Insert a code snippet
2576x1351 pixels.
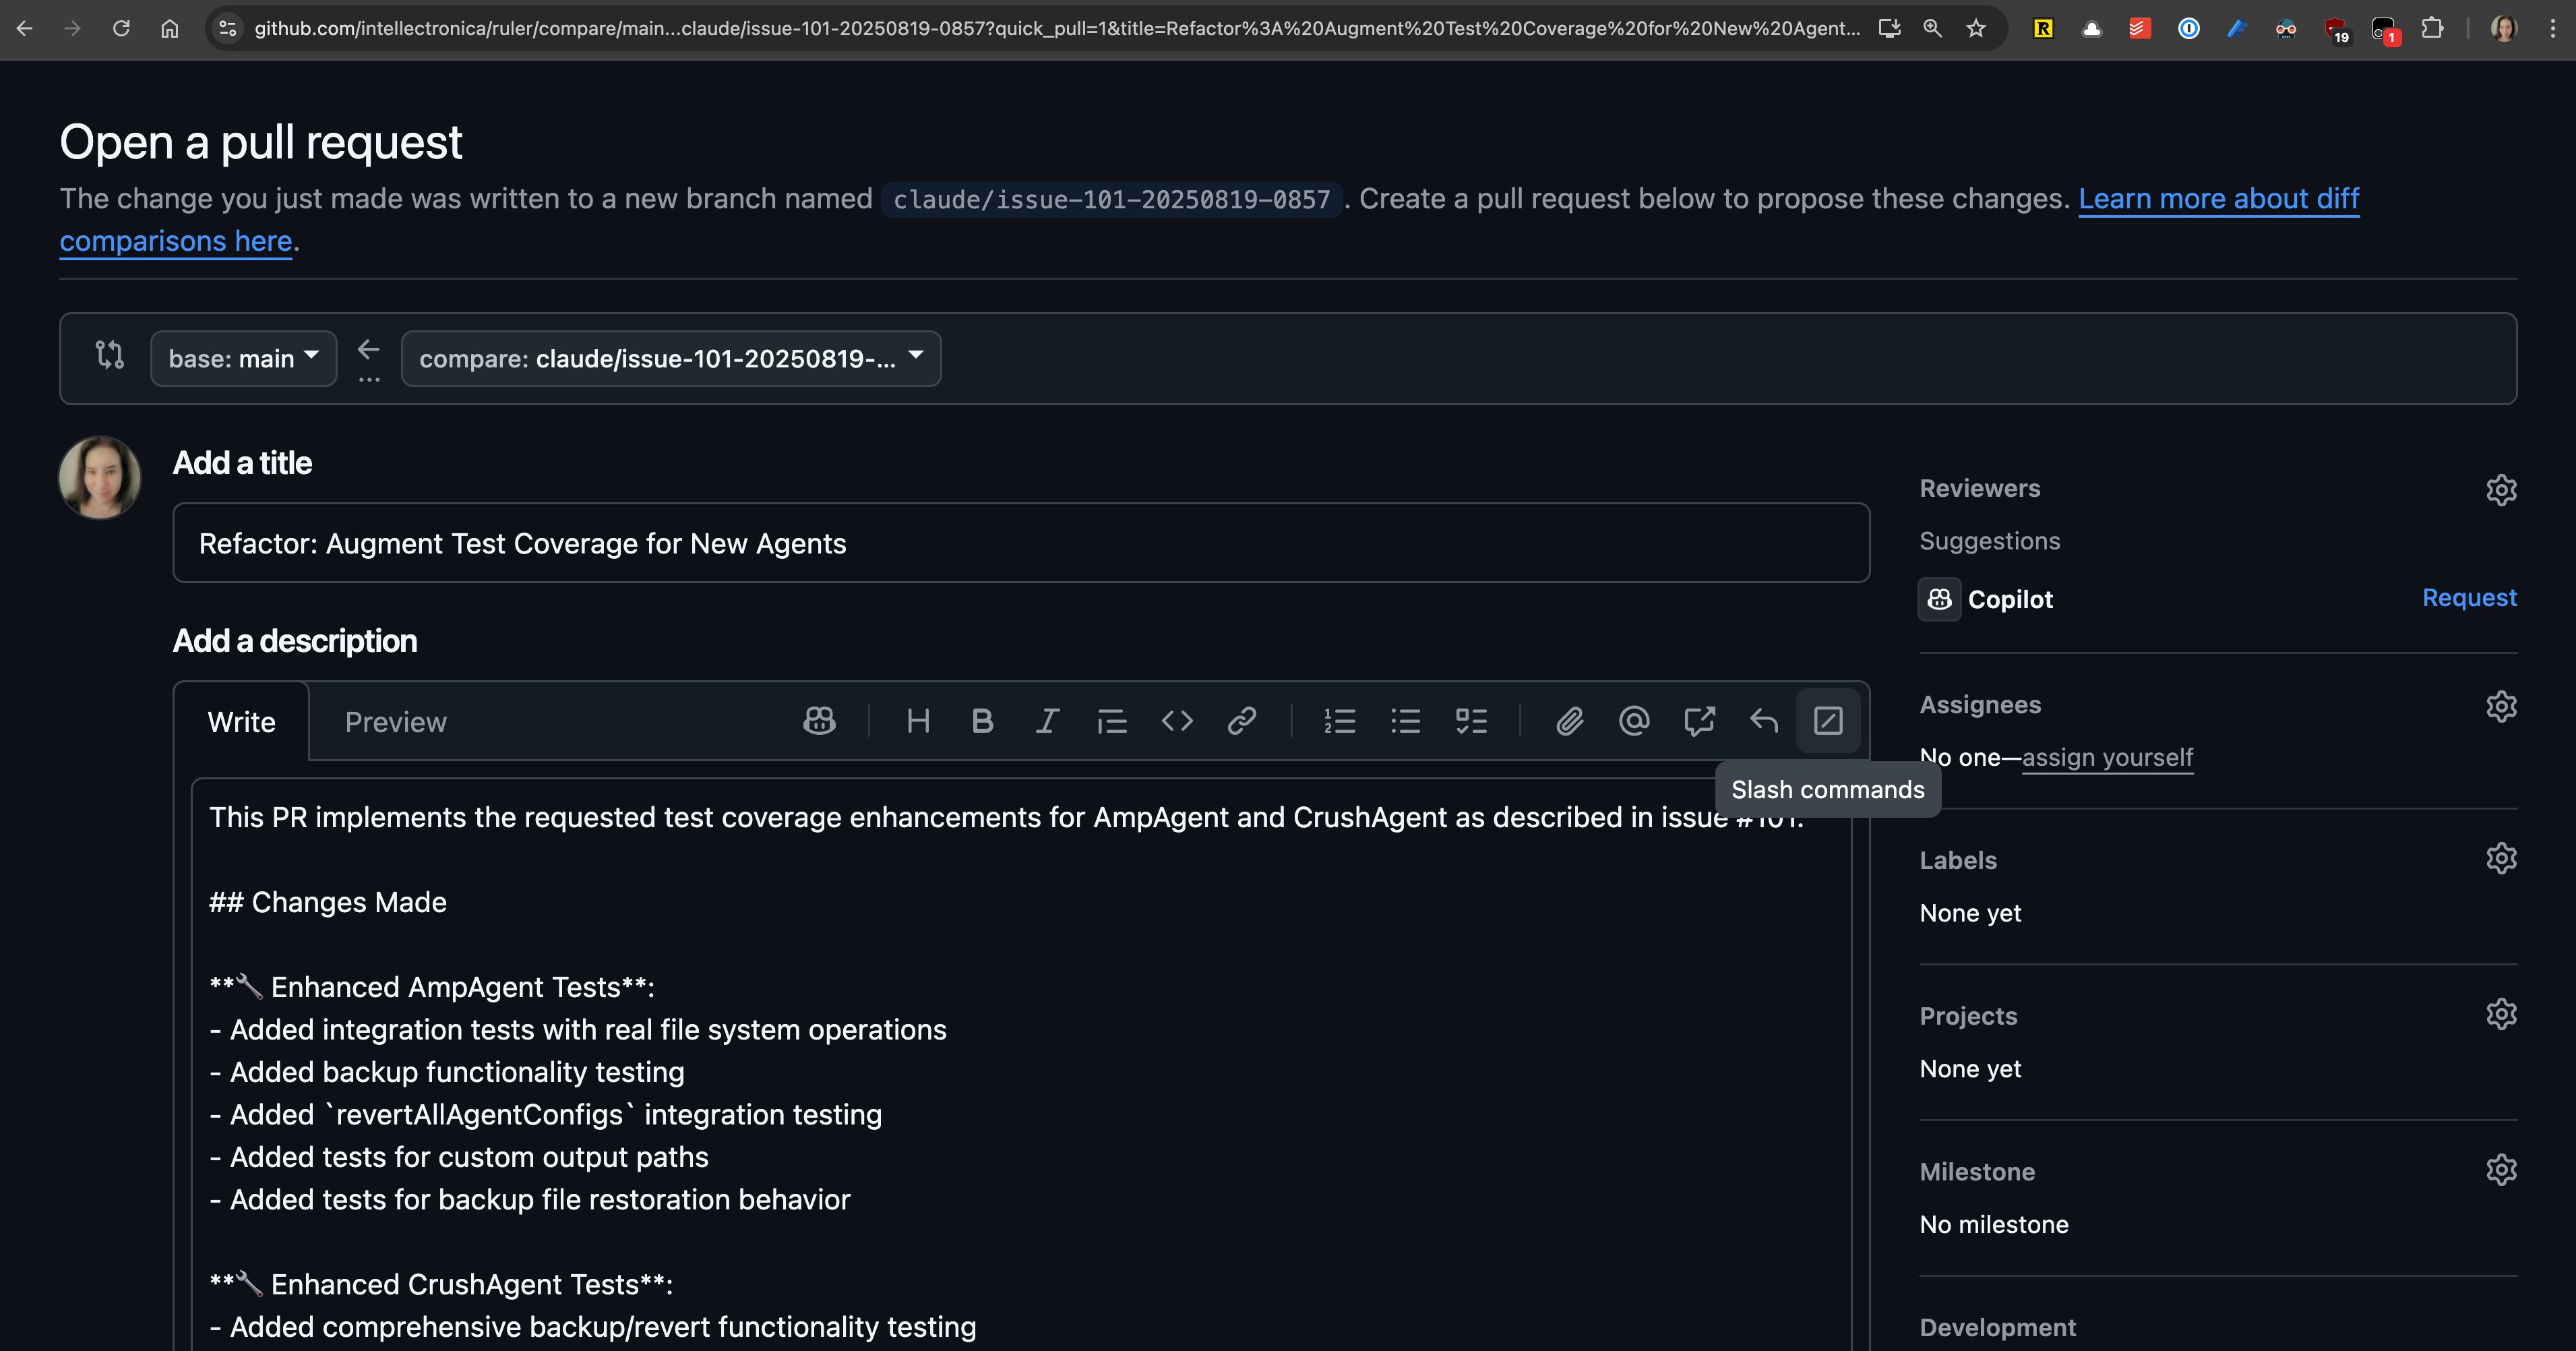pos(1176,721)
